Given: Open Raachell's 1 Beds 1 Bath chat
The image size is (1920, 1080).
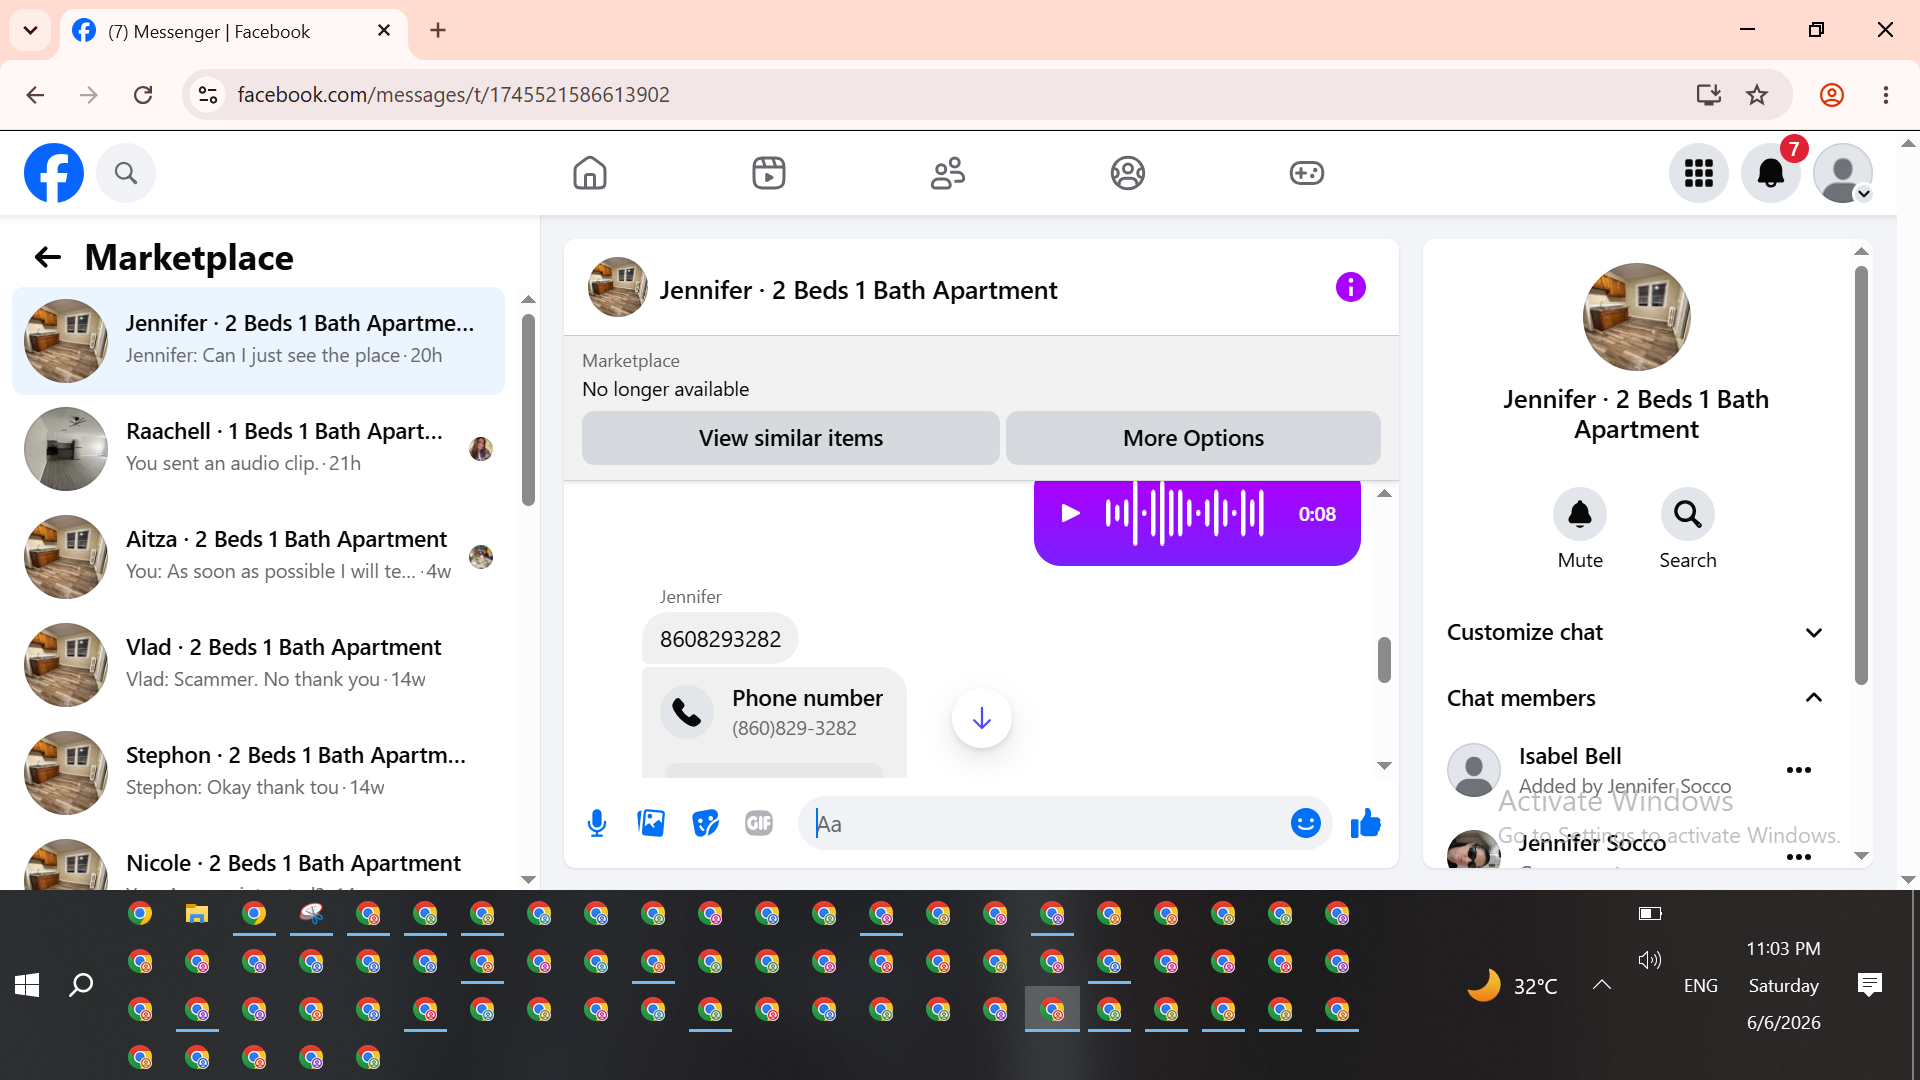Looking at the screenshot, I should [258, 449].
